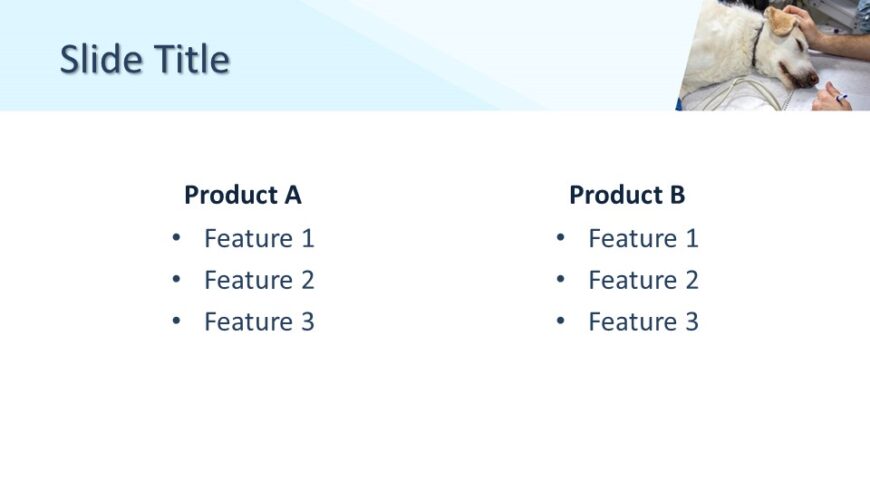This screenshot has width=870, height=489.
Task: Click the bullet before Product A Feature 3
Action: [176, 320]
